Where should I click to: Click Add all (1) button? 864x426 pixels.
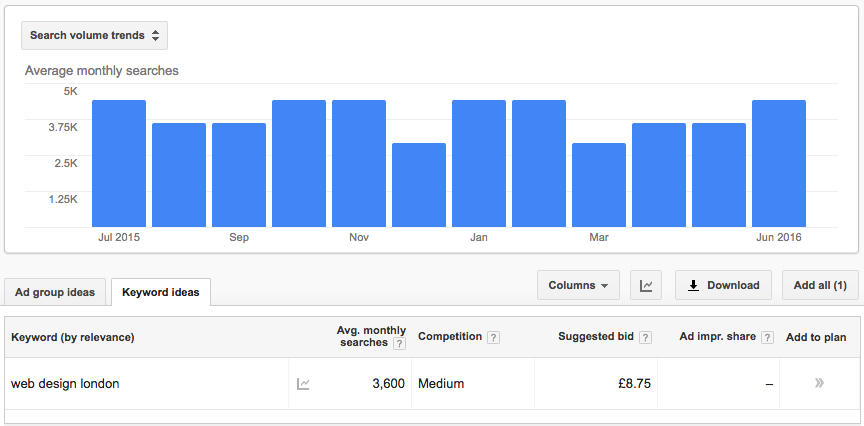[x=819, y=285]
